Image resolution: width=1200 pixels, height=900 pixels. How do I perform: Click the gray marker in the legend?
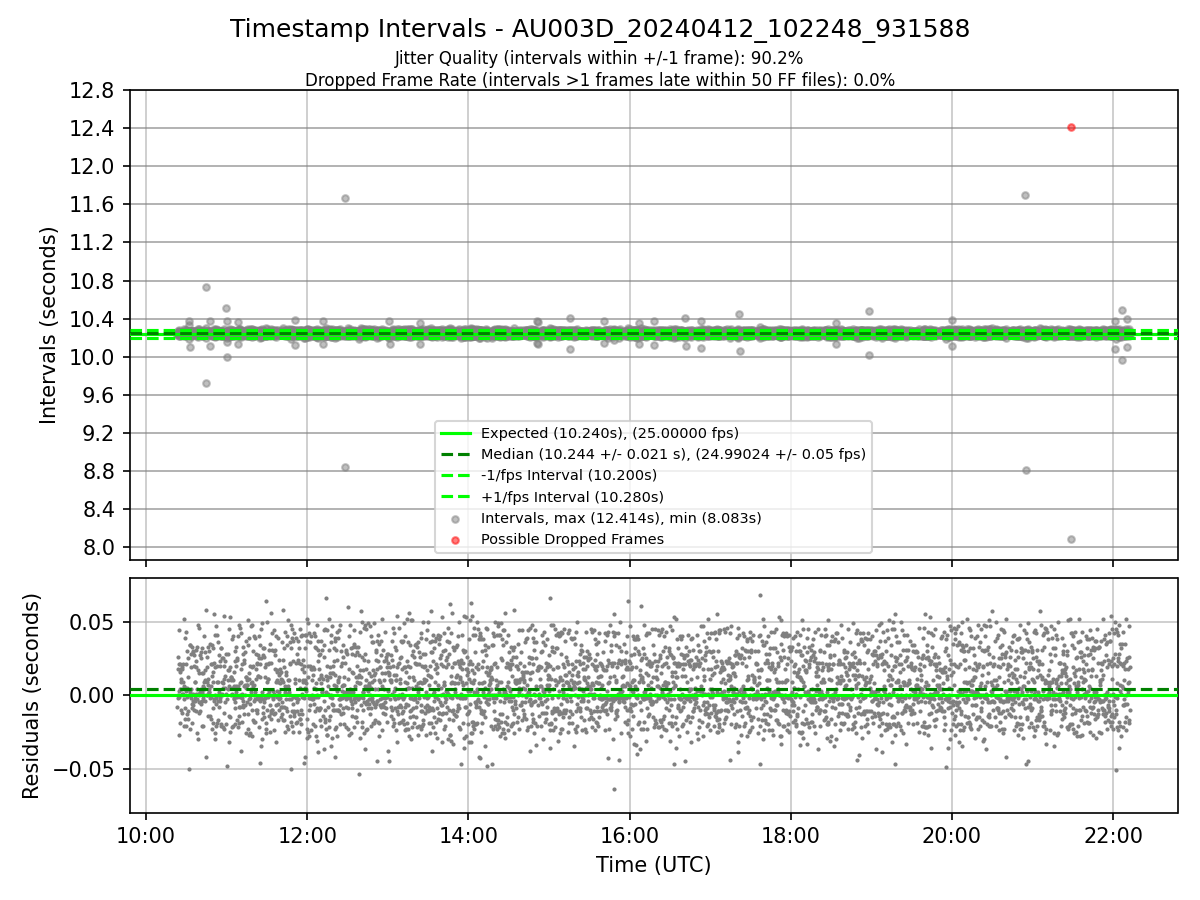(x=455, y=519)
